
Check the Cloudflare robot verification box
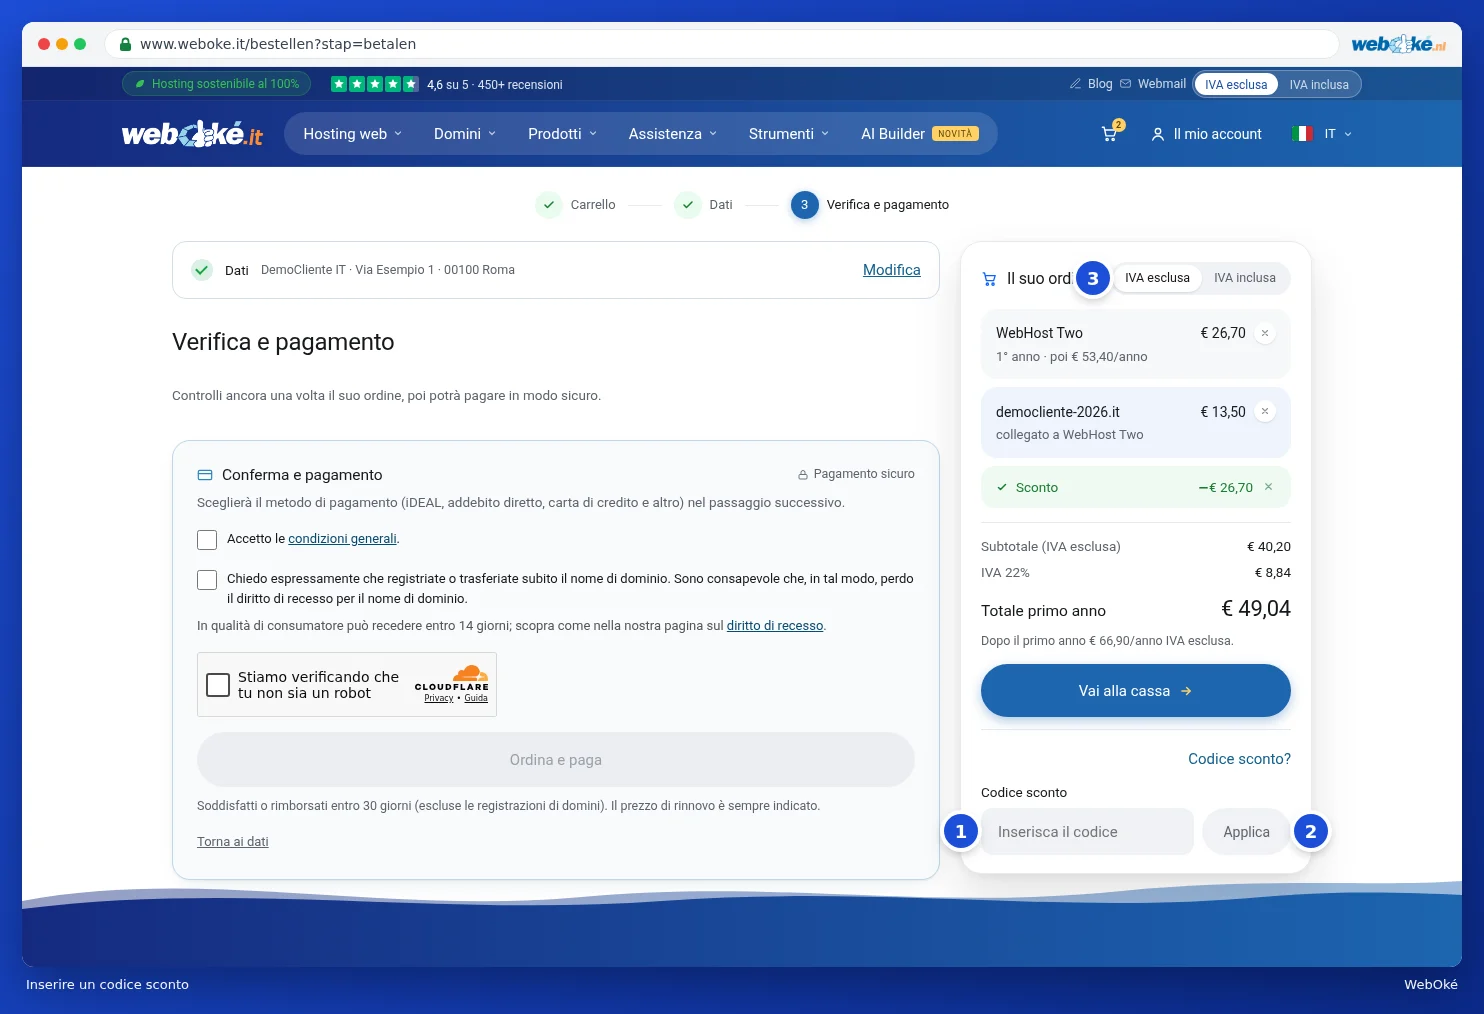tap(218, 685)
